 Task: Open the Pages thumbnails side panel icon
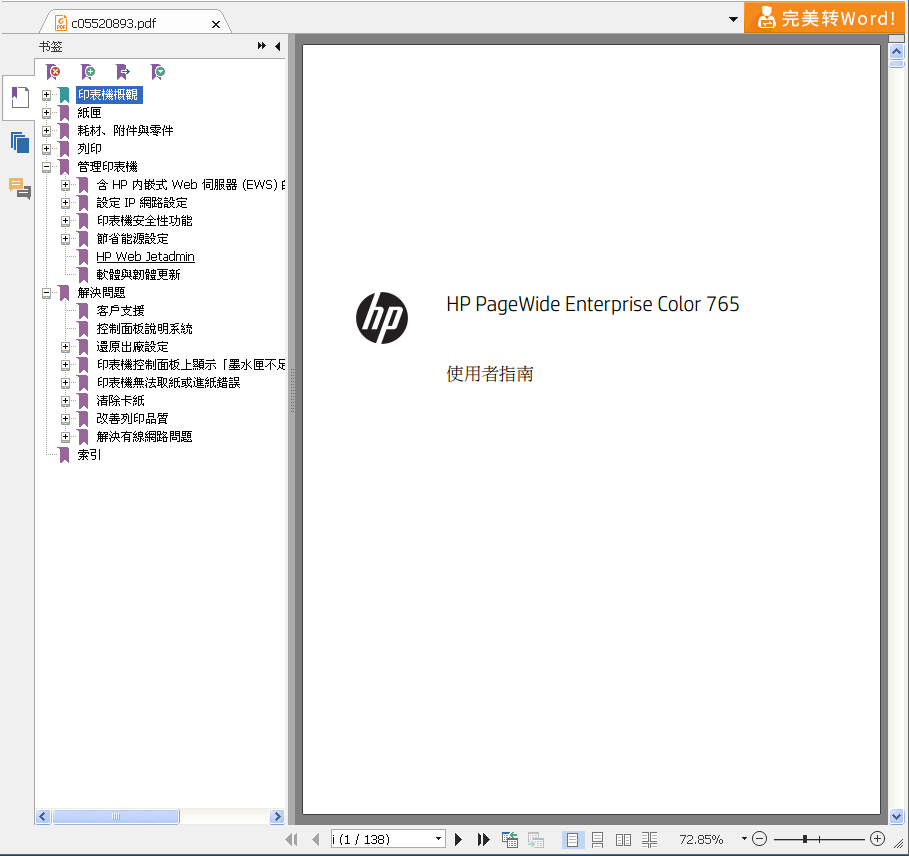point(20,143)
